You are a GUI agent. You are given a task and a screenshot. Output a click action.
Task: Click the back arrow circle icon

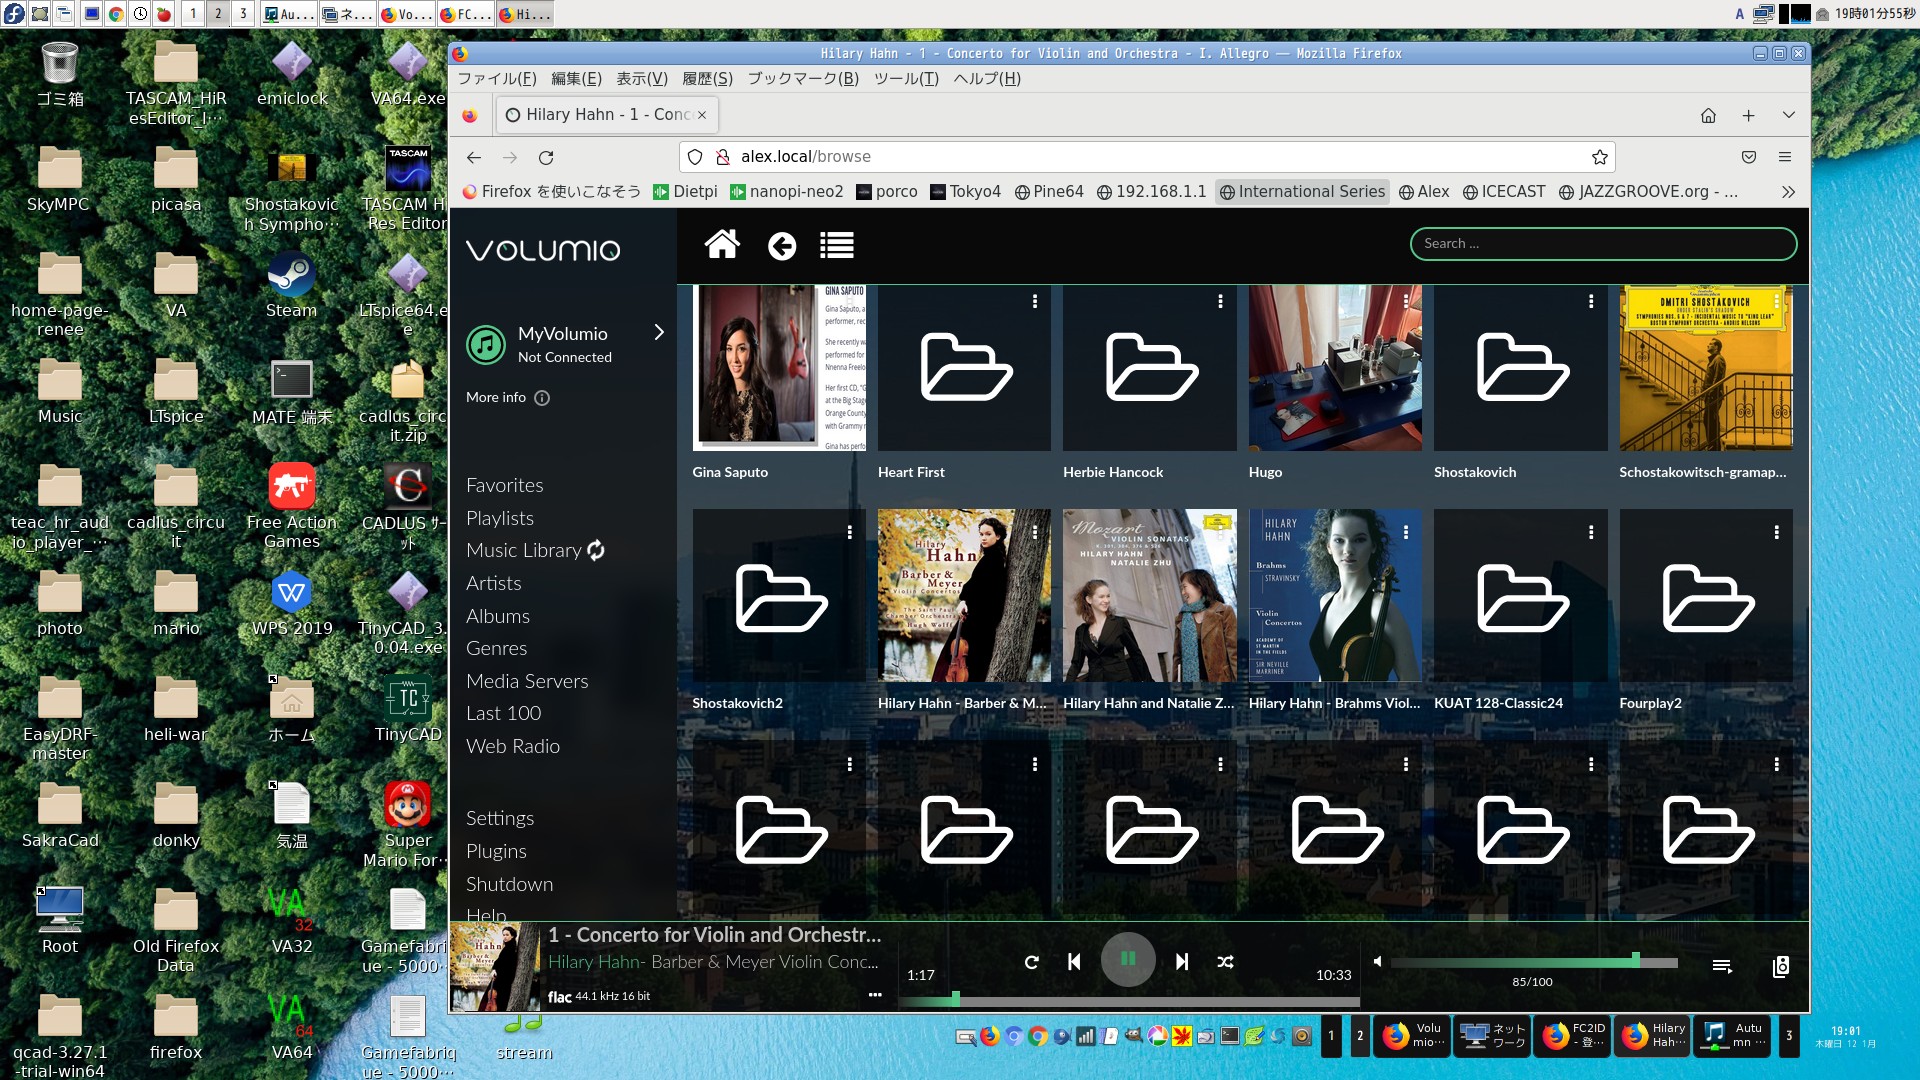click(782, 246)
